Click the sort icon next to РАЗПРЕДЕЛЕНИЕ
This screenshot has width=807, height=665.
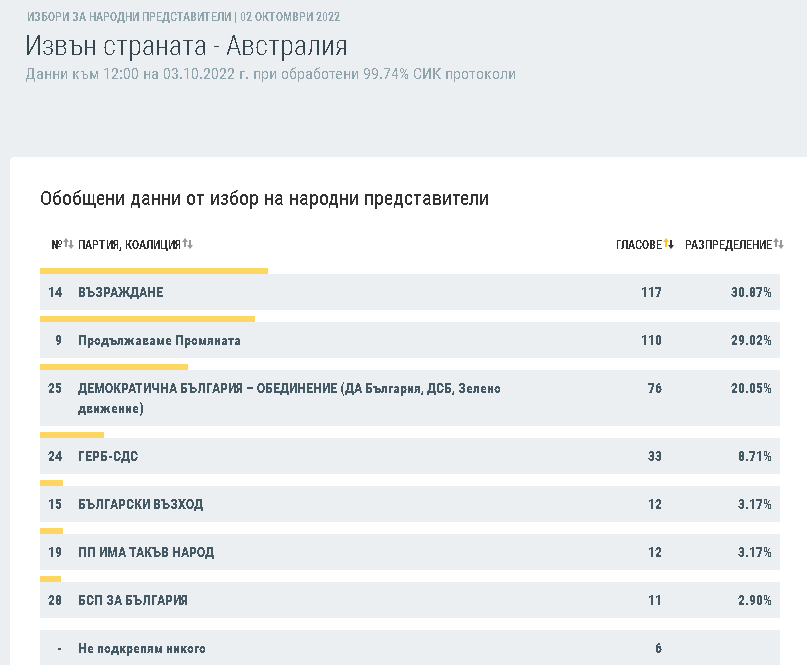[779, 245]
